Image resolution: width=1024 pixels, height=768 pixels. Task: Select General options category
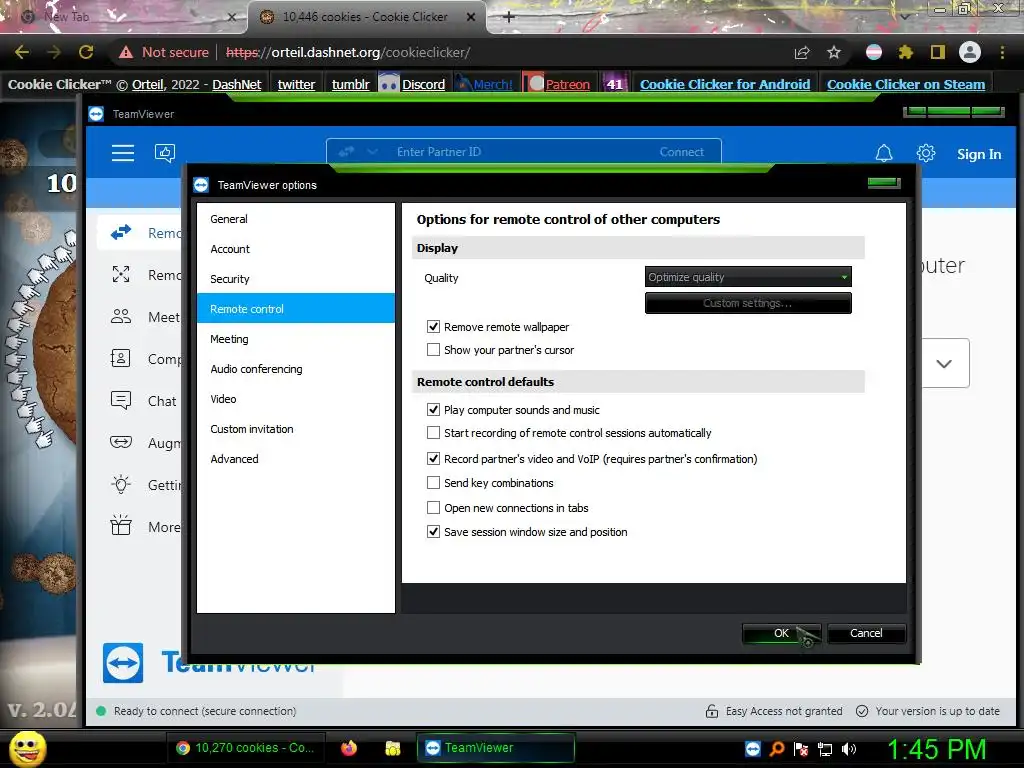click(295, 219)
